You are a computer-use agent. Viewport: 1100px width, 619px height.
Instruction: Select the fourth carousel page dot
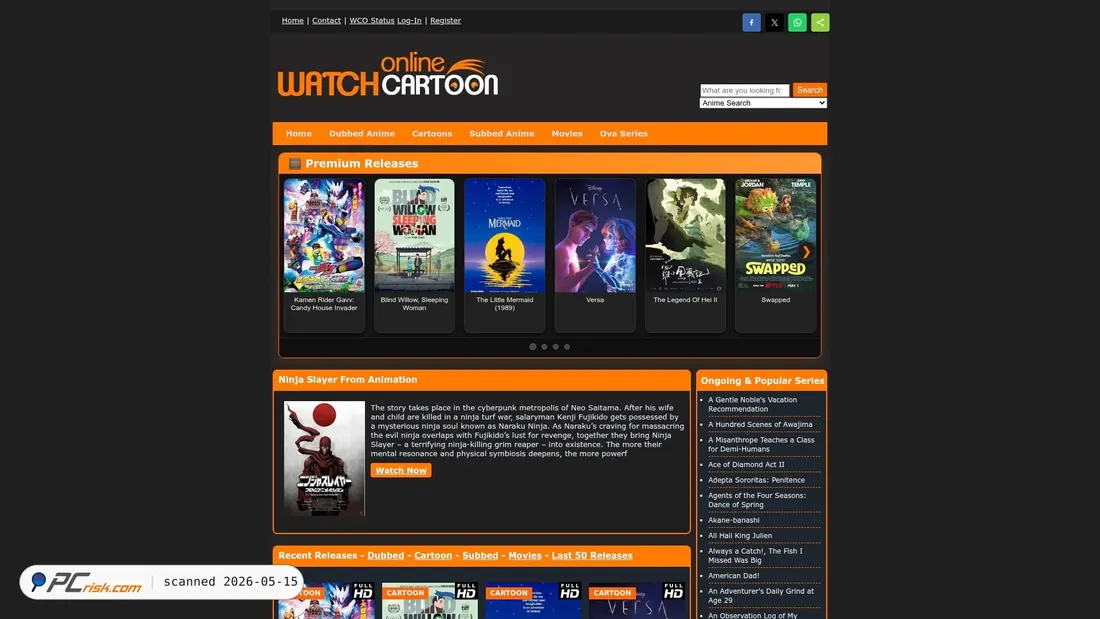click(x=567, y=347)
